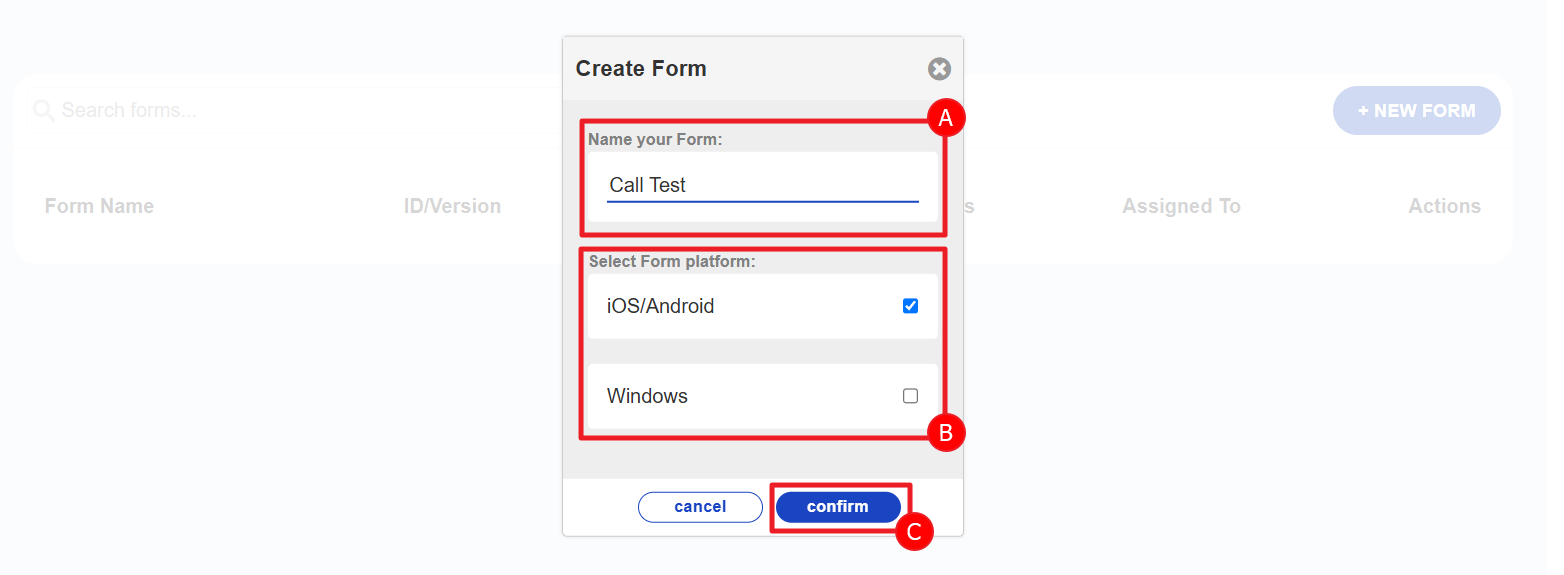The height and width of the screenshot is (575, 1564).
Task: Click the search magnifier icon
Action: [x=43, y=110]
